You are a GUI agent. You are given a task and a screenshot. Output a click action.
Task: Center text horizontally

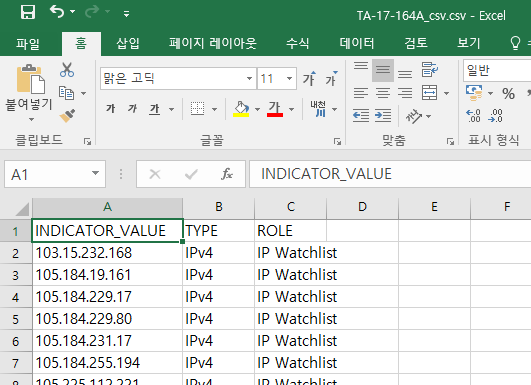pyautogui.click(x=383, y=93)
